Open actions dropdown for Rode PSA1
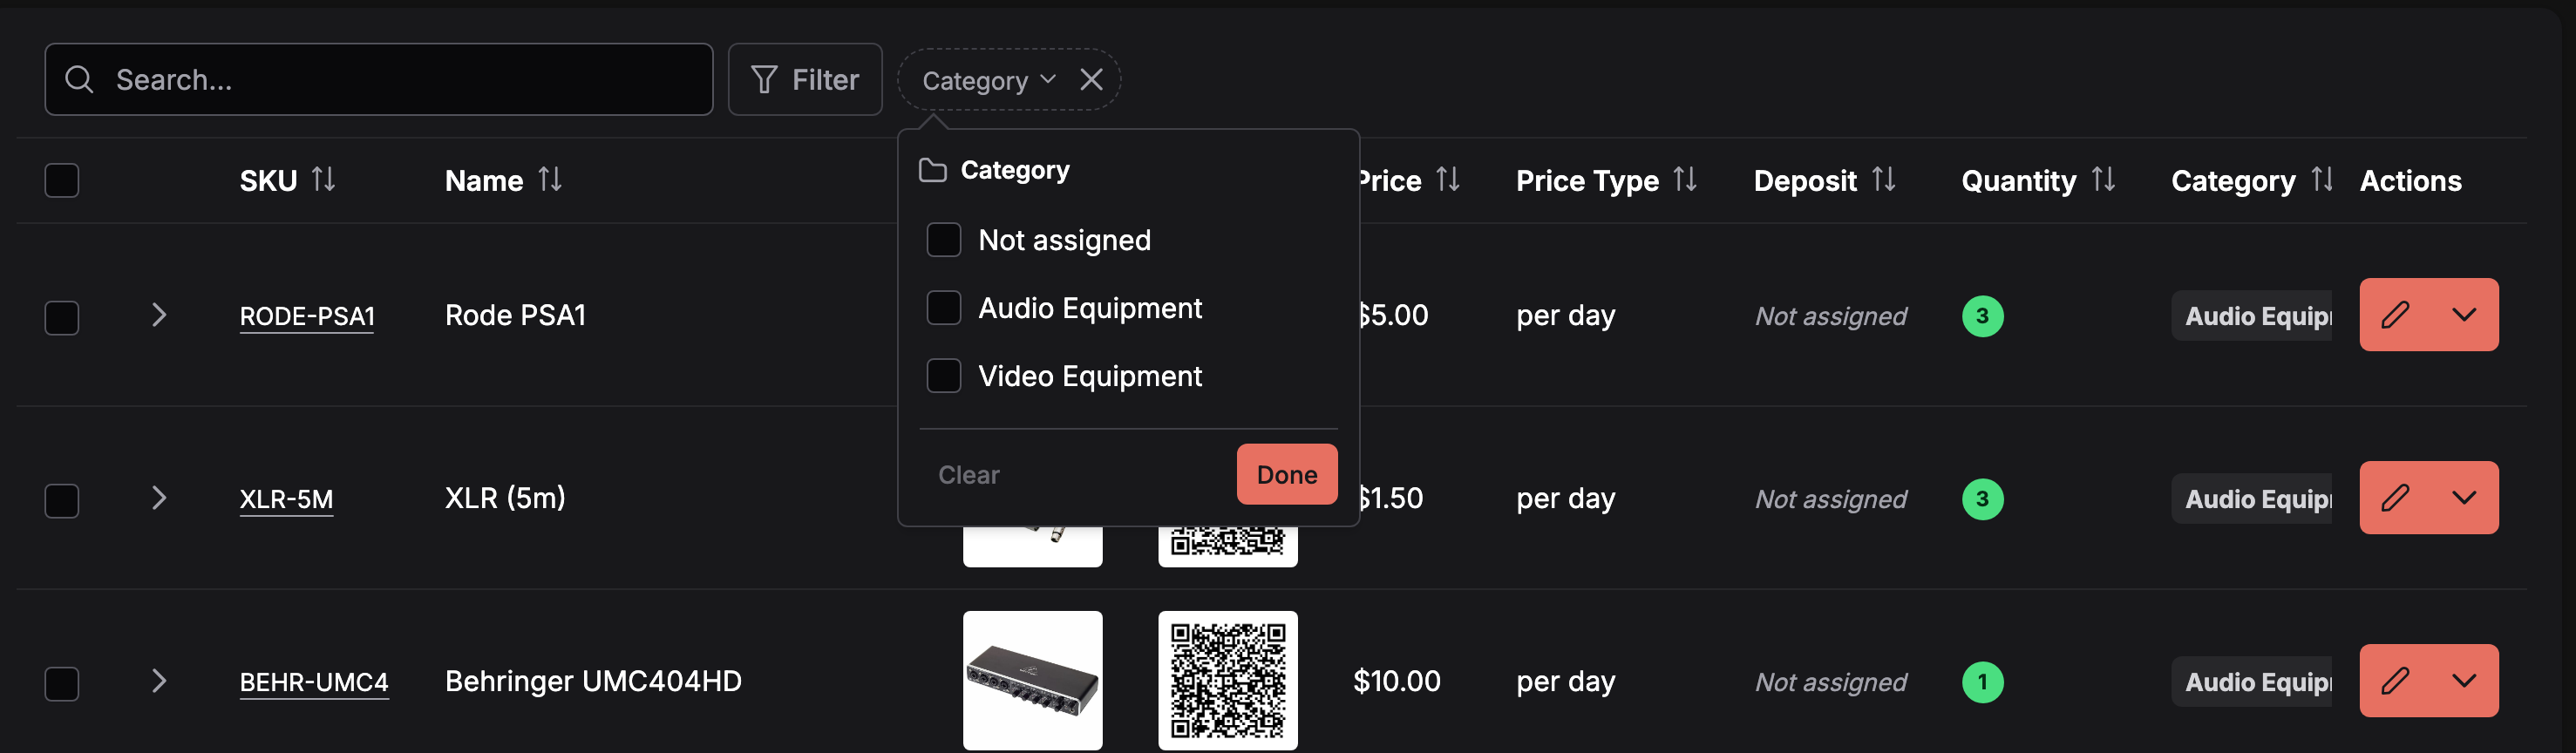The height and width of the screenshot is (753, 2576). [2464, 315]
